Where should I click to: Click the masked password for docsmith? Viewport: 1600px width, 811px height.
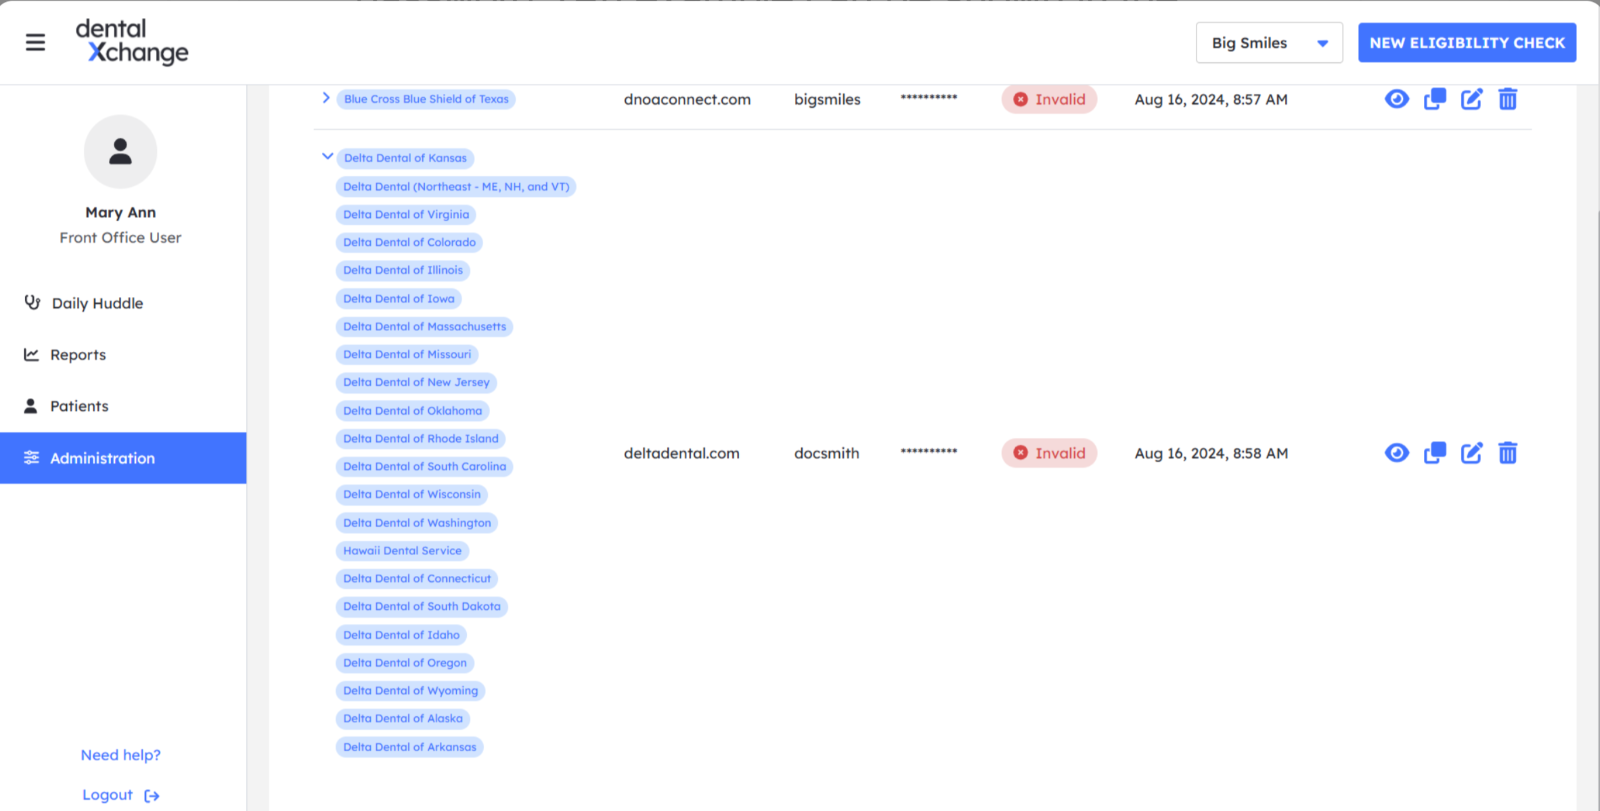tap(929, 452)
